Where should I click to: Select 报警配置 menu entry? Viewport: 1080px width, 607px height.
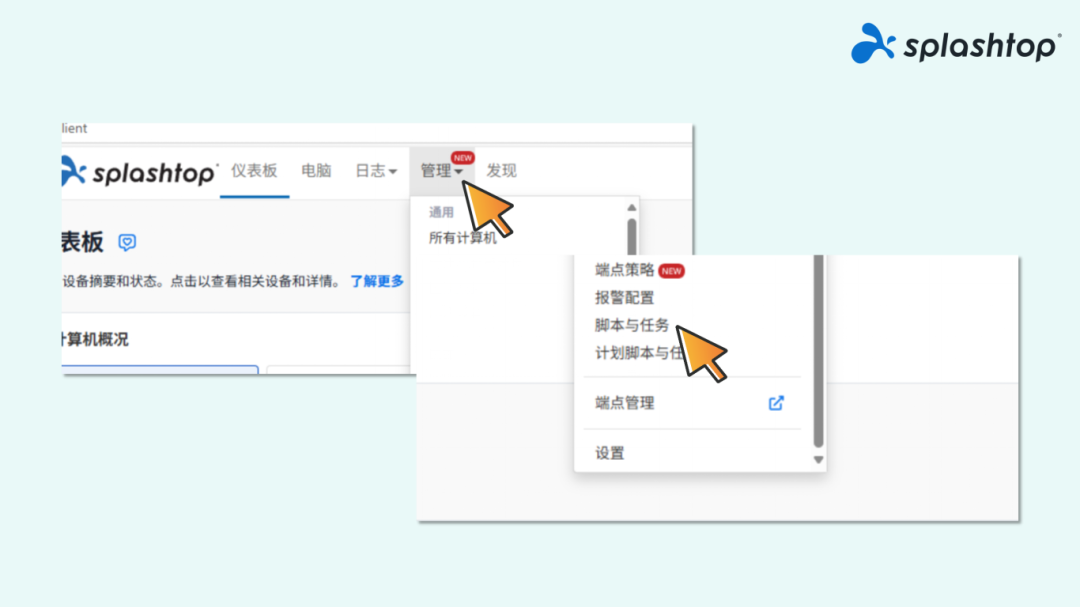pyautogui.click(x=625, y=298)
